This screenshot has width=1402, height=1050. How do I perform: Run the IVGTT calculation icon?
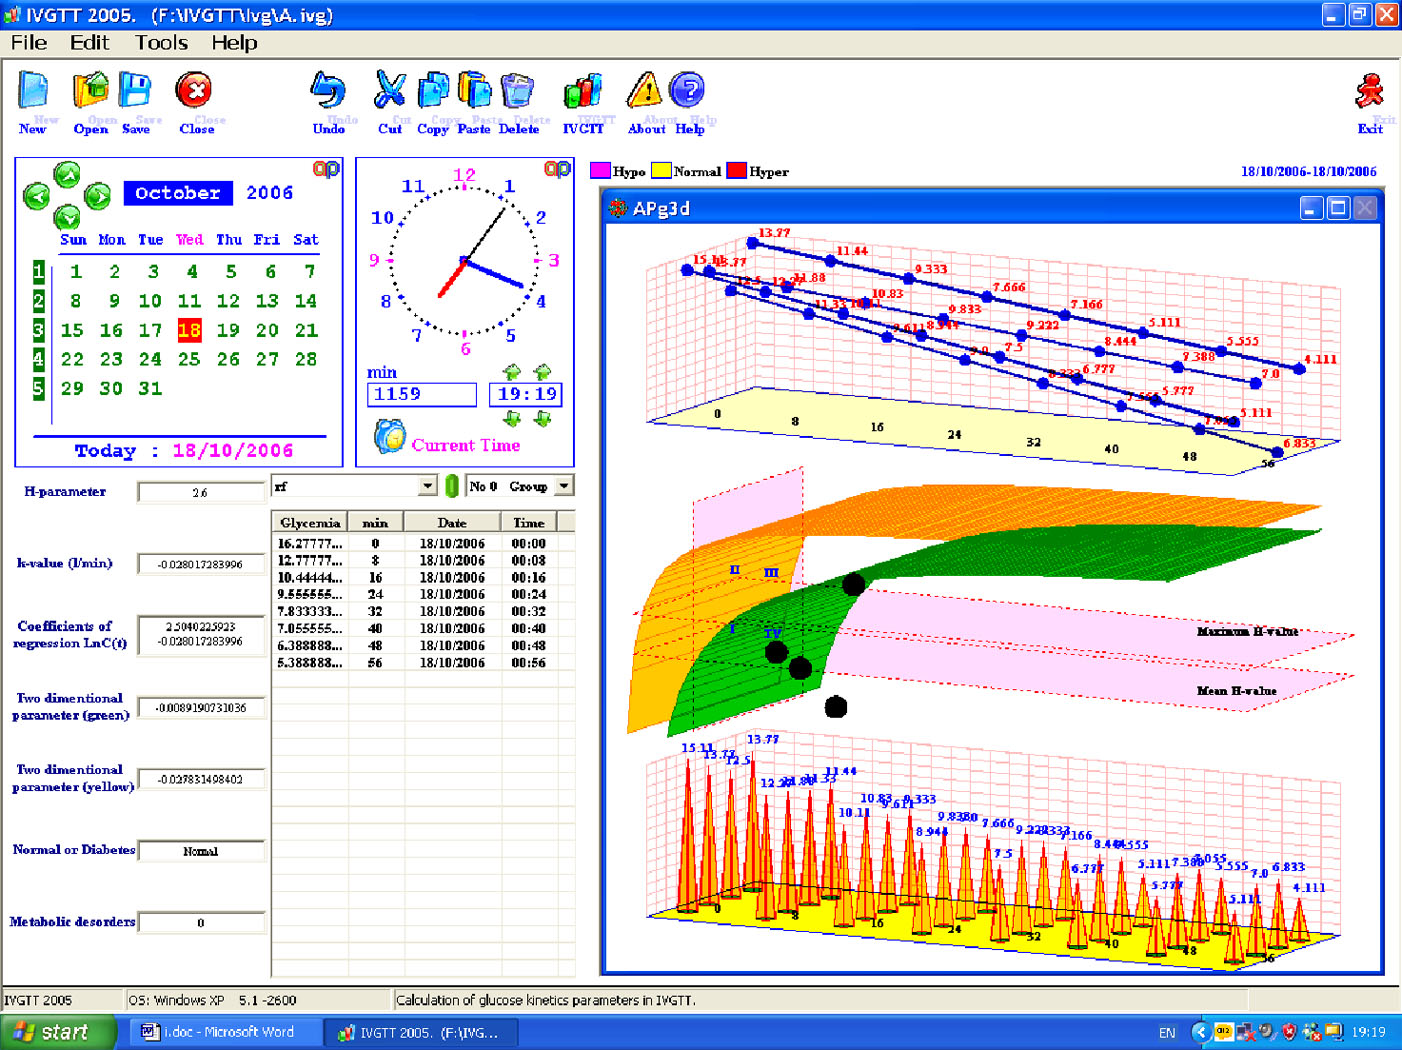click(x=583, y=93)
